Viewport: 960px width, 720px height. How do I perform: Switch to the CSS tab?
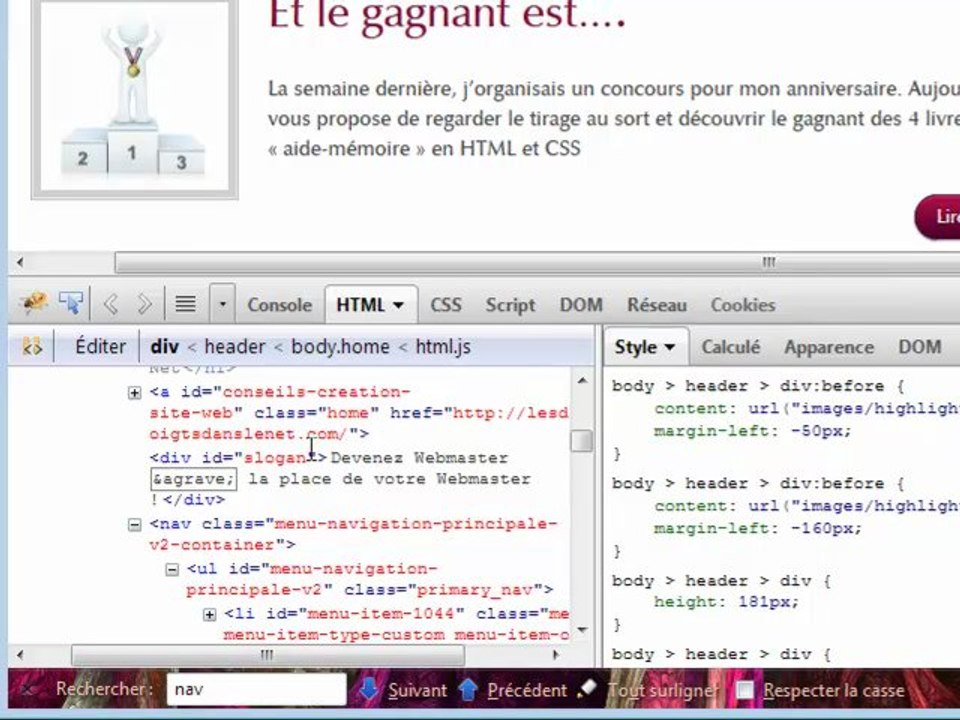[x=446, y=305]
